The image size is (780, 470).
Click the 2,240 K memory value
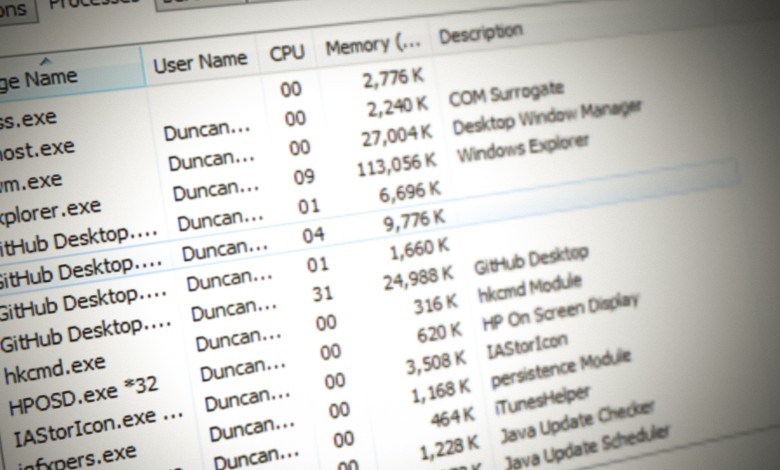point(397,107)
